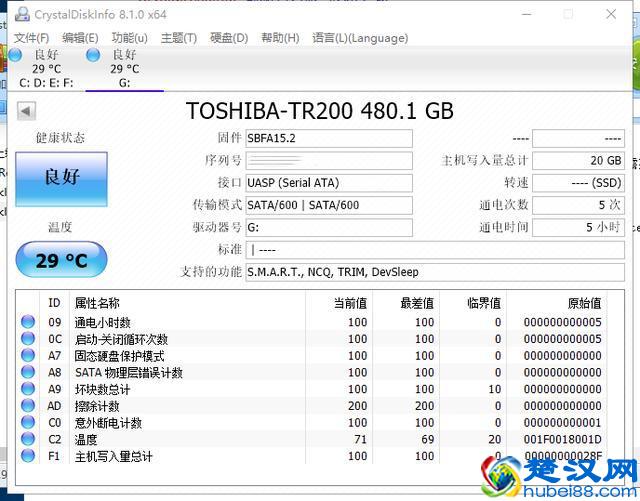Select the G: disk status icon
The height and width of the screenshot is (501, 640).
click(x=93, y=55)
